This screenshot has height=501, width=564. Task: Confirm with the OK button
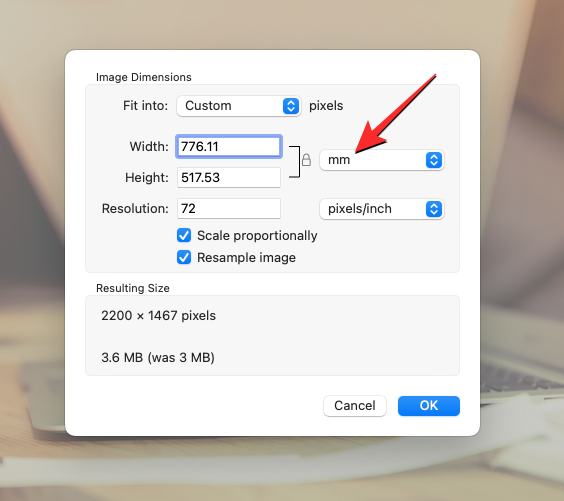[429, 406]
